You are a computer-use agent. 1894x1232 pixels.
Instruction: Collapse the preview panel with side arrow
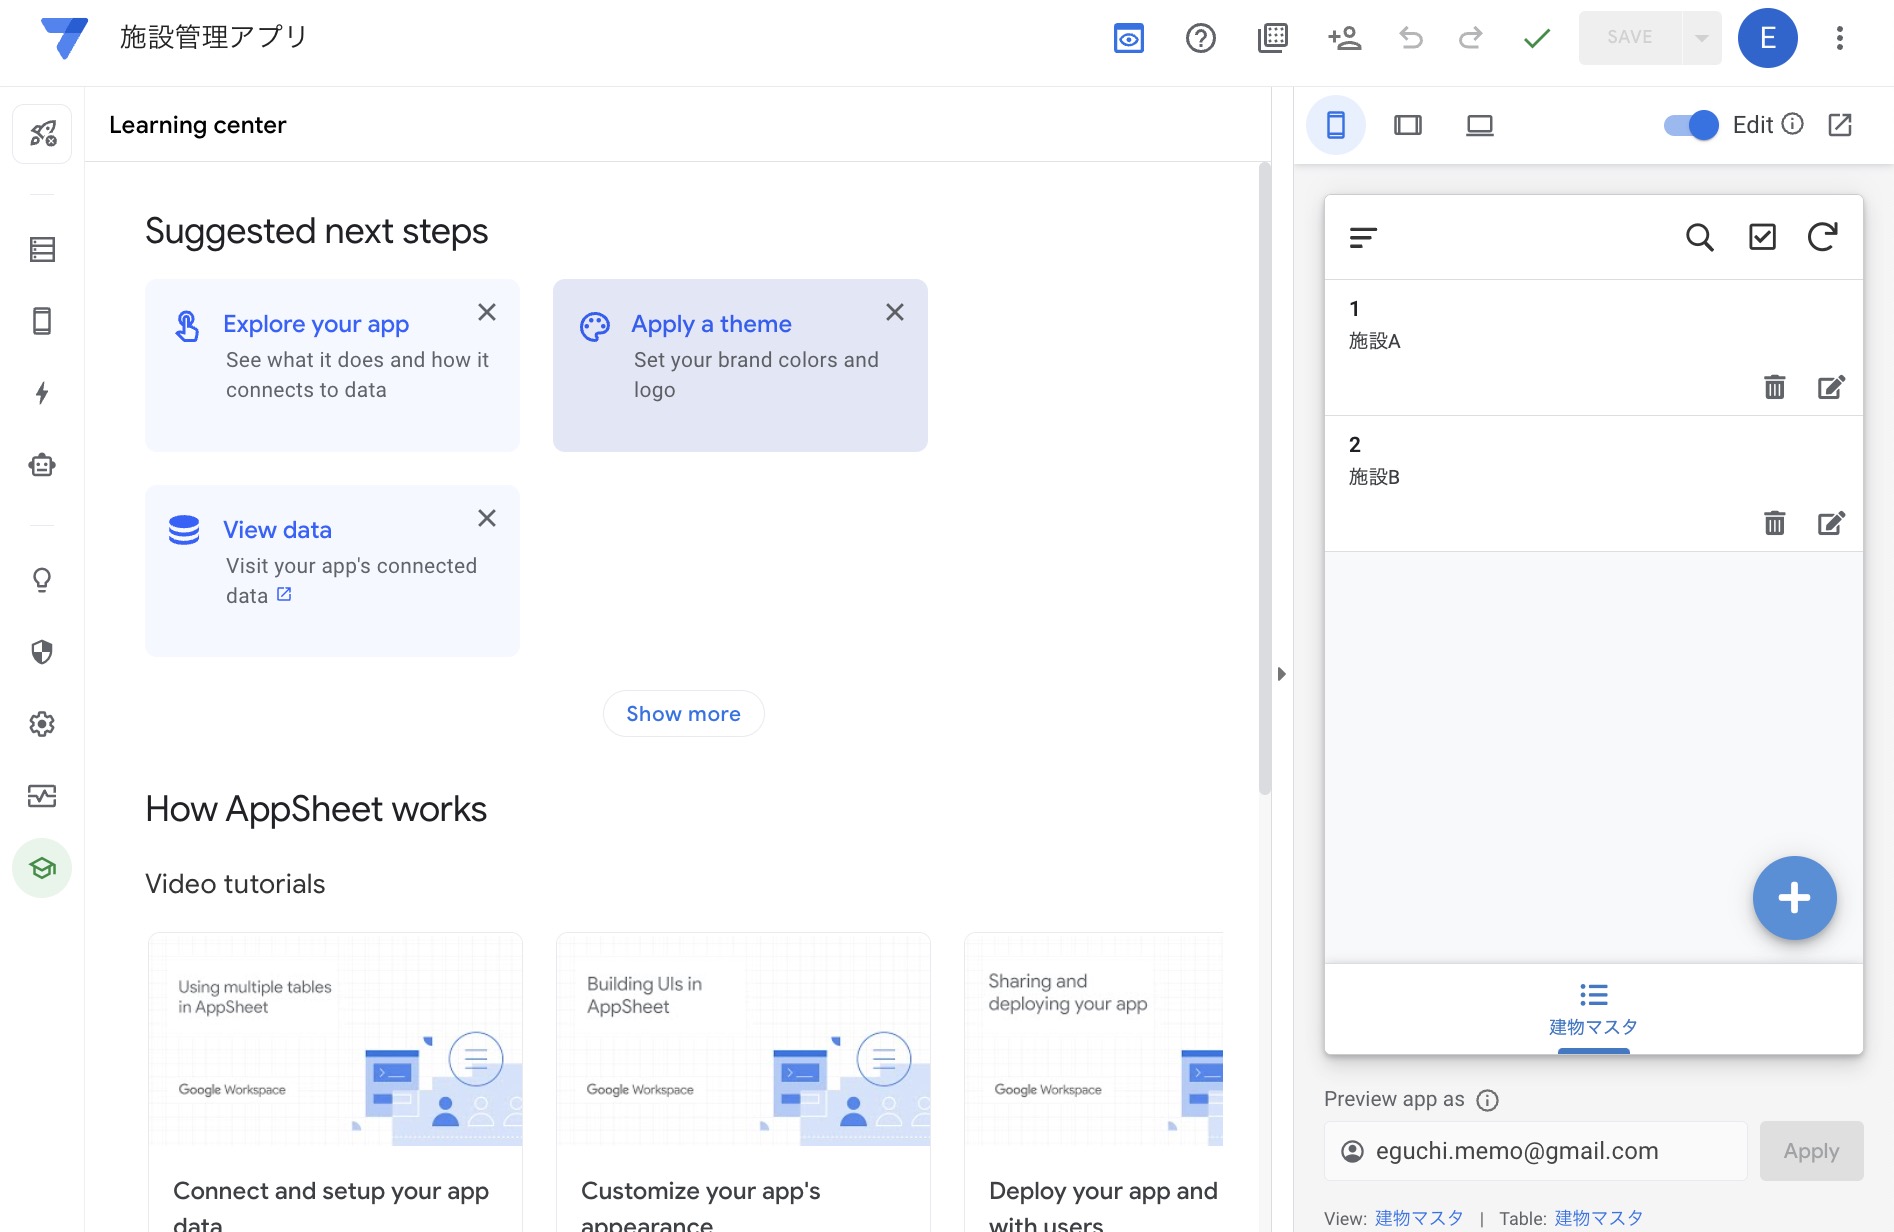click(x=1281, y=674)
